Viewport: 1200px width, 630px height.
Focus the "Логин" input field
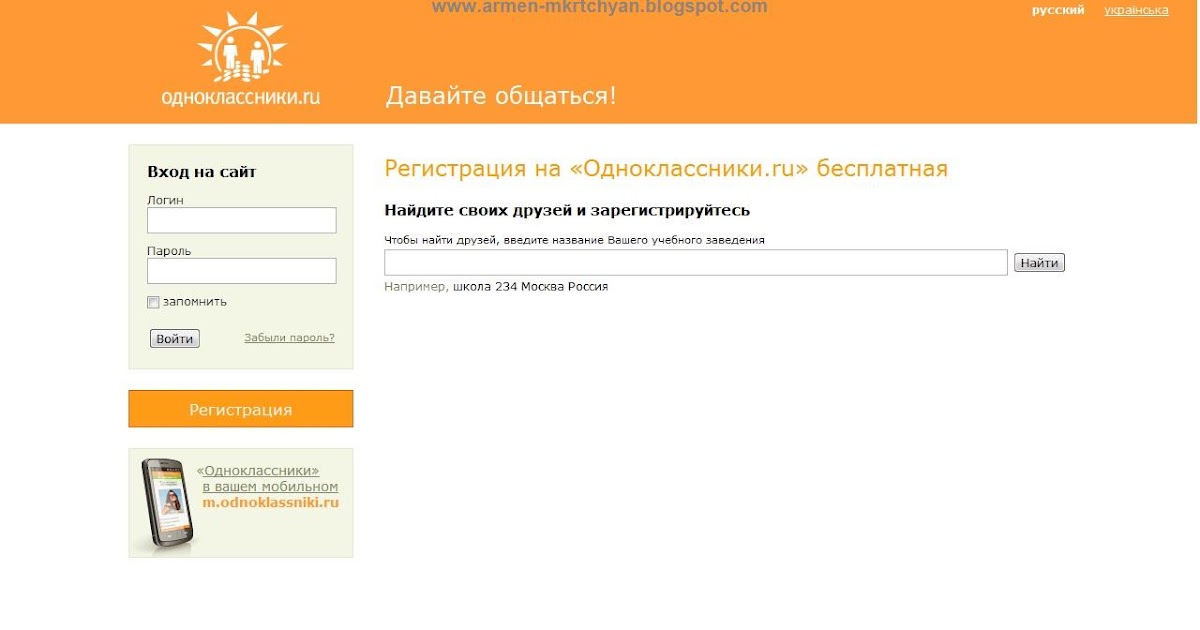click(241, 220)
